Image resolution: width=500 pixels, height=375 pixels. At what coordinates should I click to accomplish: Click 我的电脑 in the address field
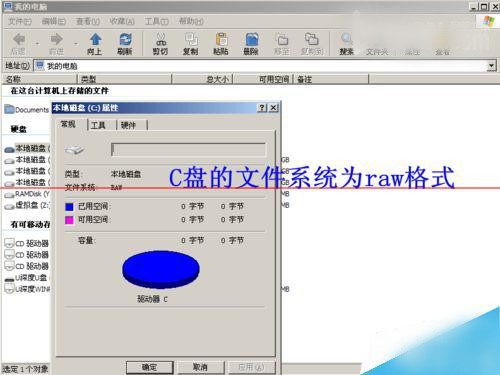click(x=62, y=66)
